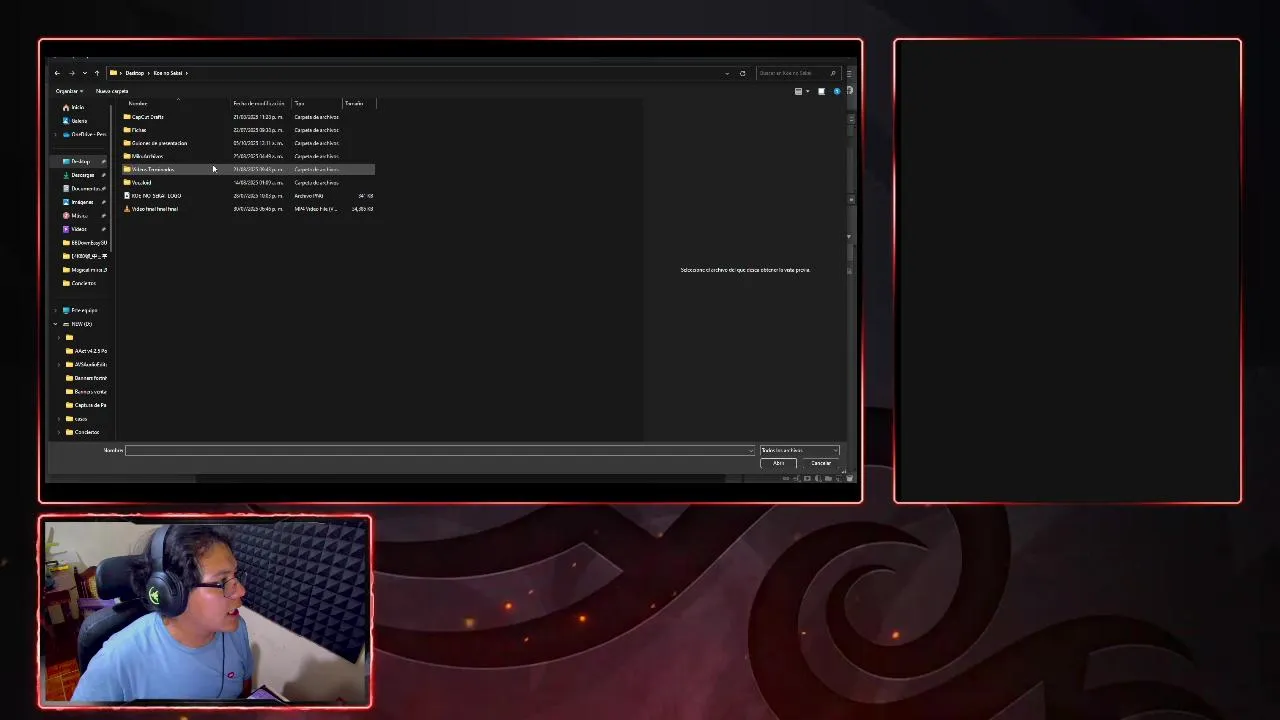This screenshot has width=1280, height=720.
Task: Go back with the left arrow
Action: coord(57,73)
